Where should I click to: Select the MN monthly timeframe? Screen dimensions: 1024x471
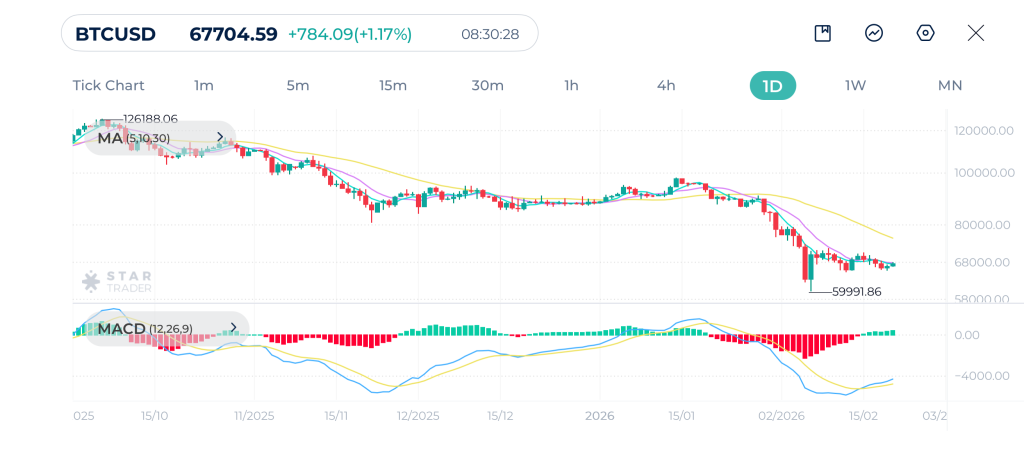click(950, 86)
